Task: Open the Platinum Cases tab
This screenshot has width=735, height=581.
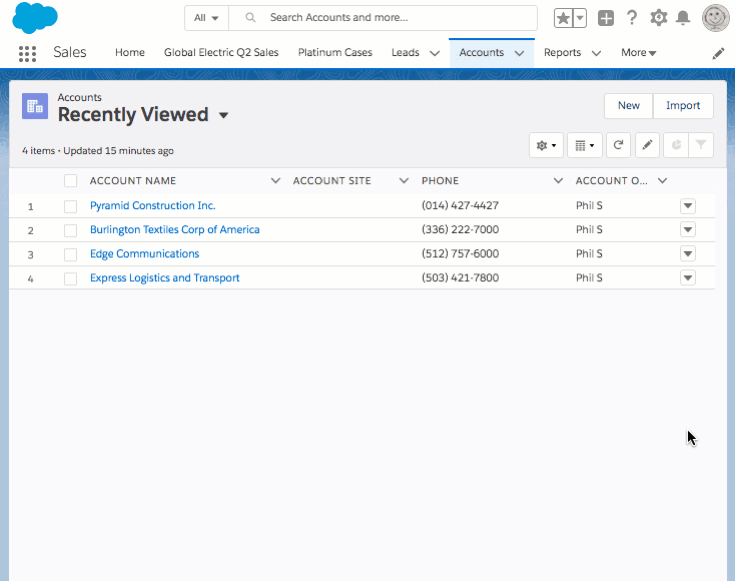Action: point(335,53)
